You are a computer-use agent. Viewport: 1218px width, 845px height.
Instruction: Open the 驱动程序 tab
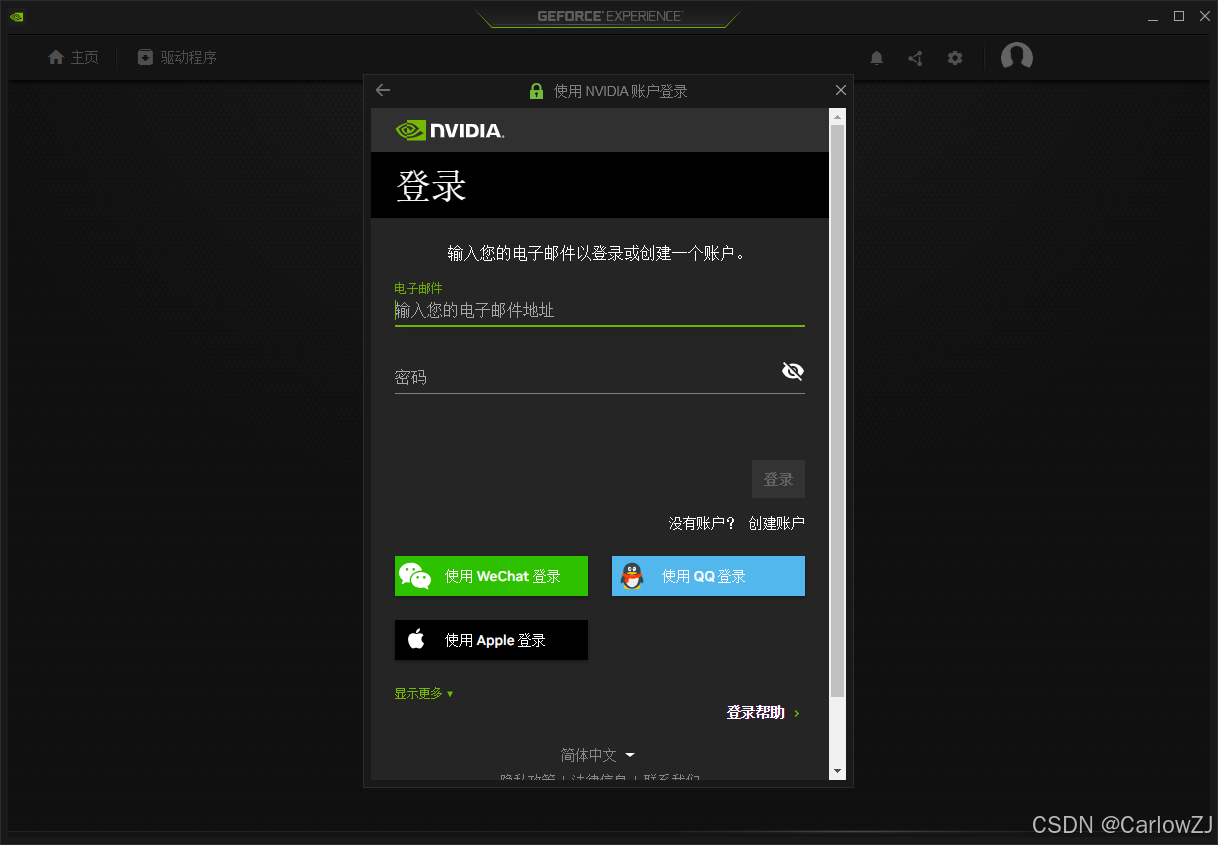[177, 58]
